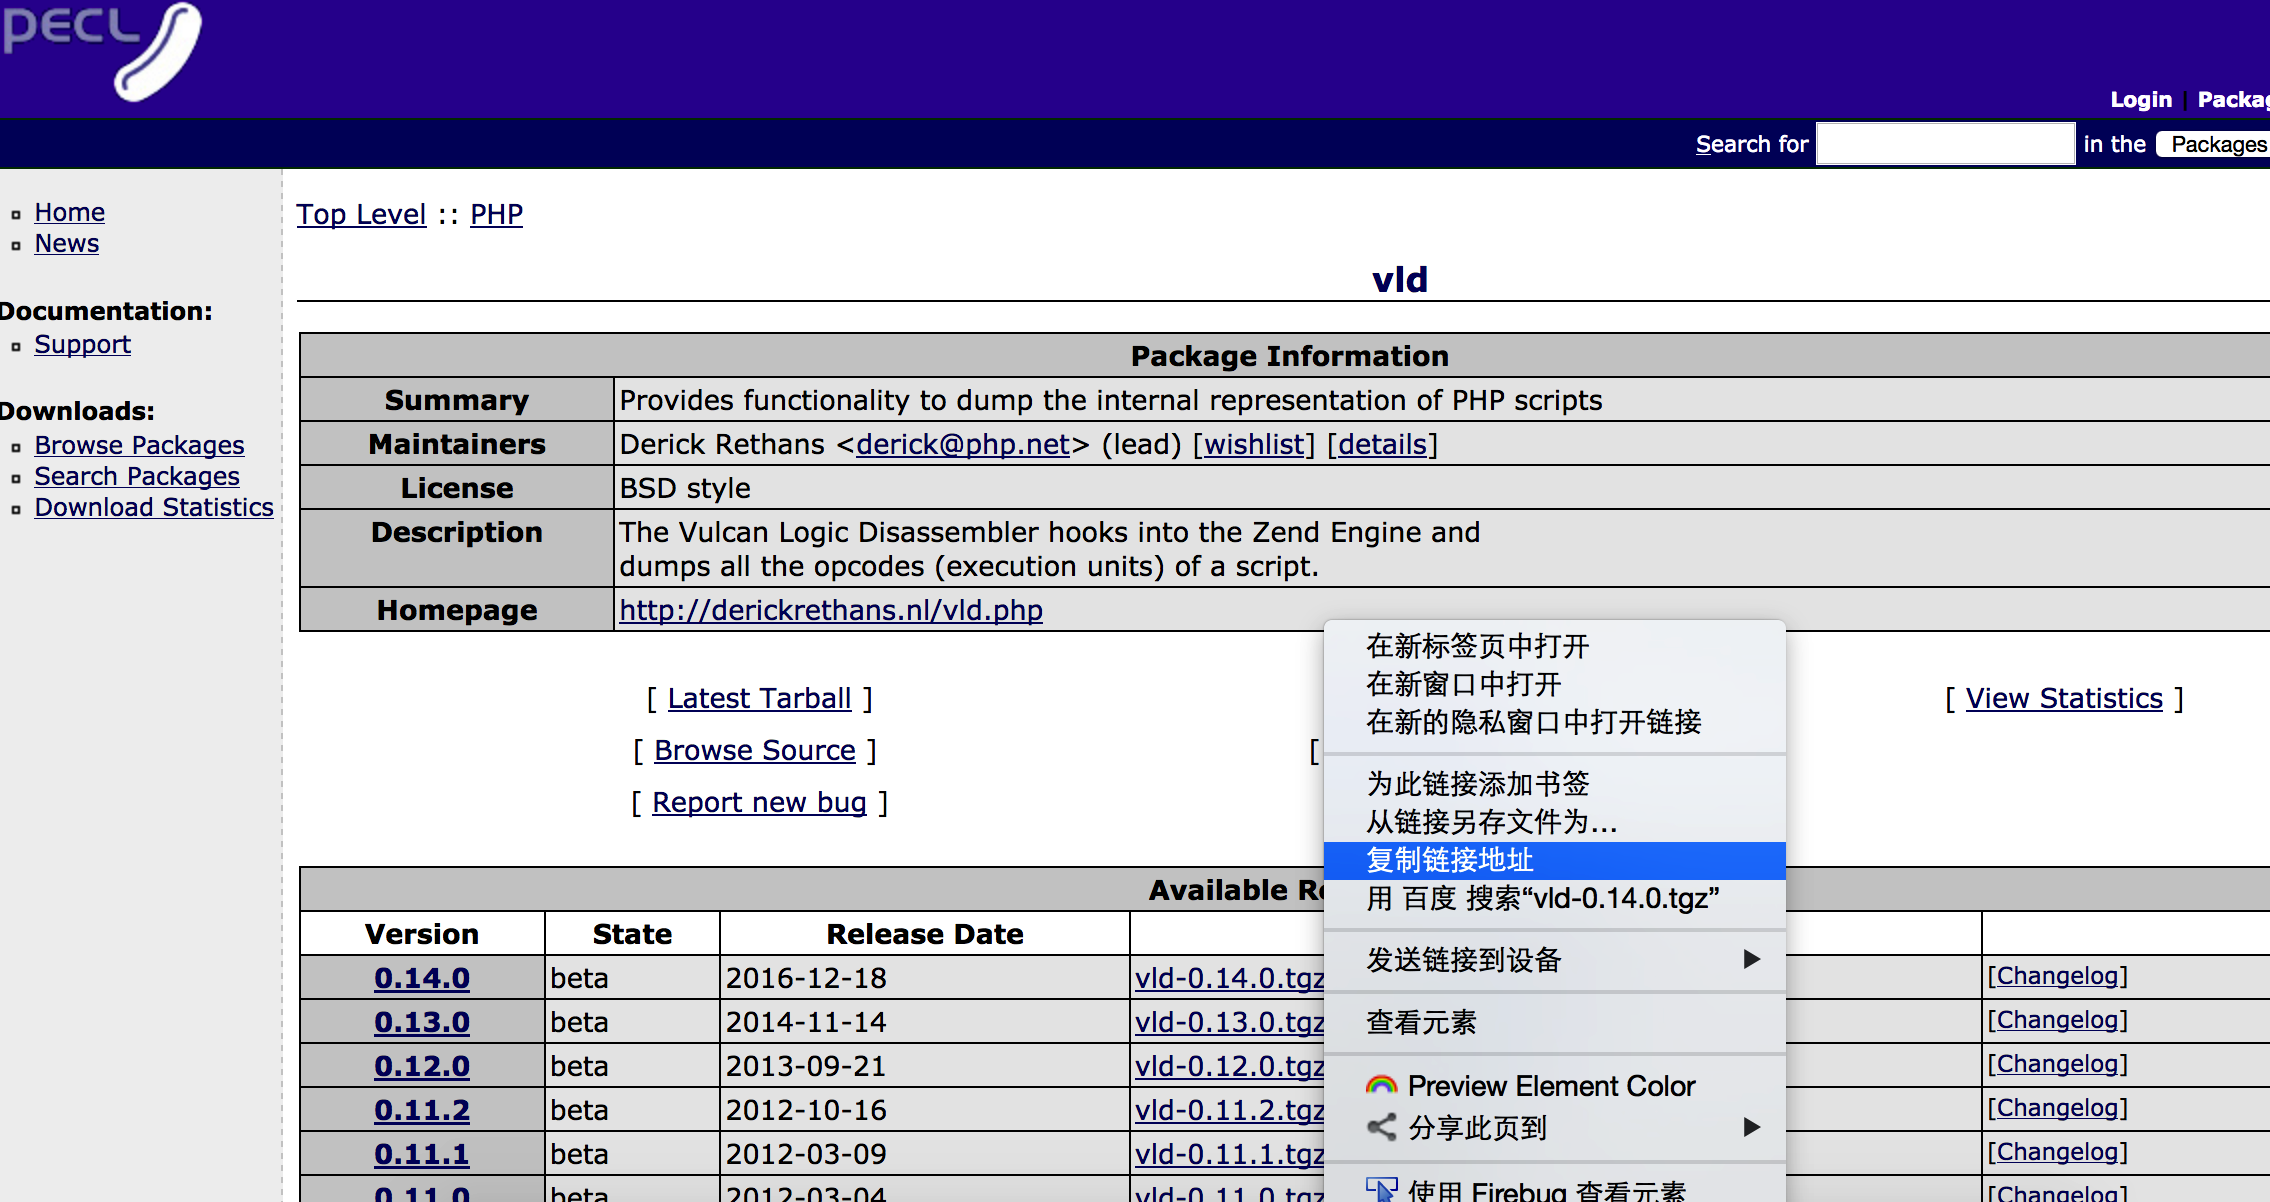Download vld-0.11.2.tgz file link
2270x1202 pixels.
pyautogui.click(x=1229, y=1110)
